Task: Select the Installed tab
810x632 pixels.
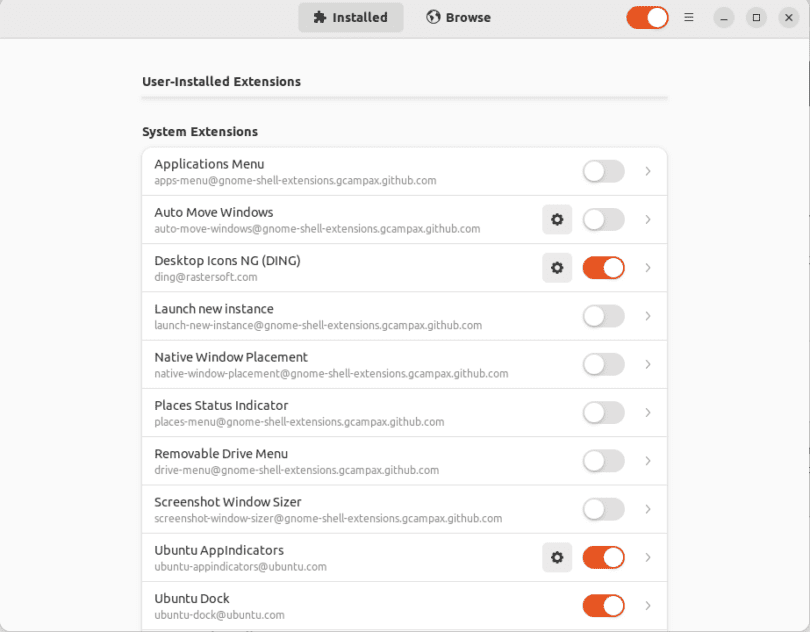Action: (x=350, y=17)
